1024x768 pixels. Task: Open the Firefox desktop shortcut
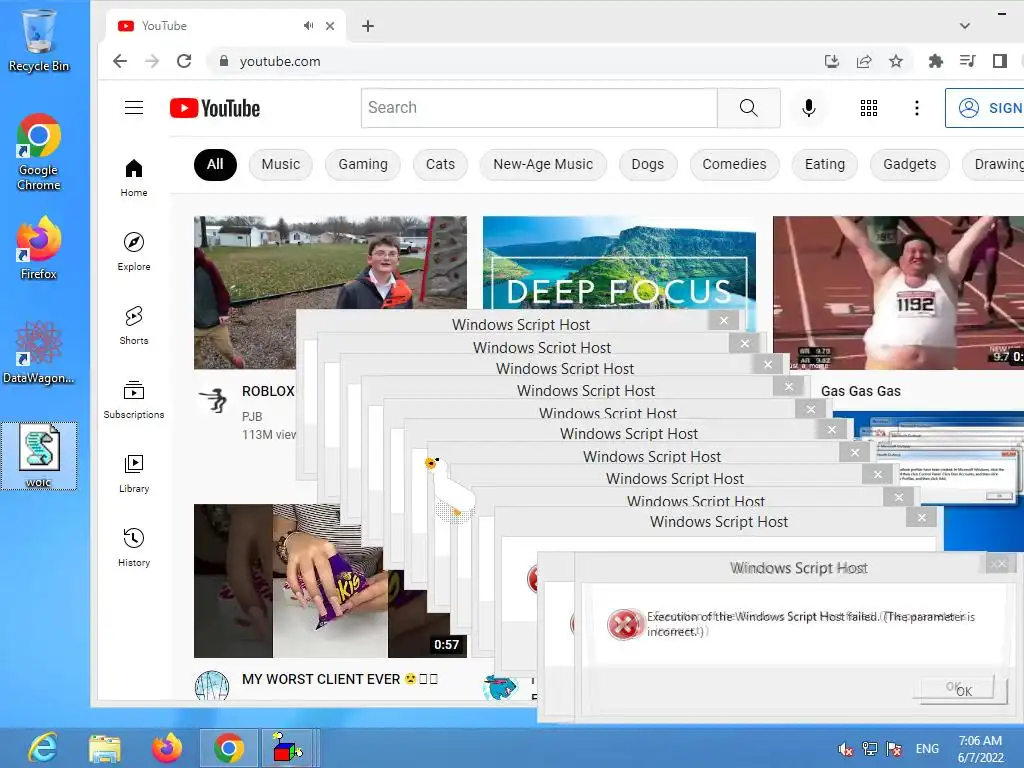coord(39,248)
